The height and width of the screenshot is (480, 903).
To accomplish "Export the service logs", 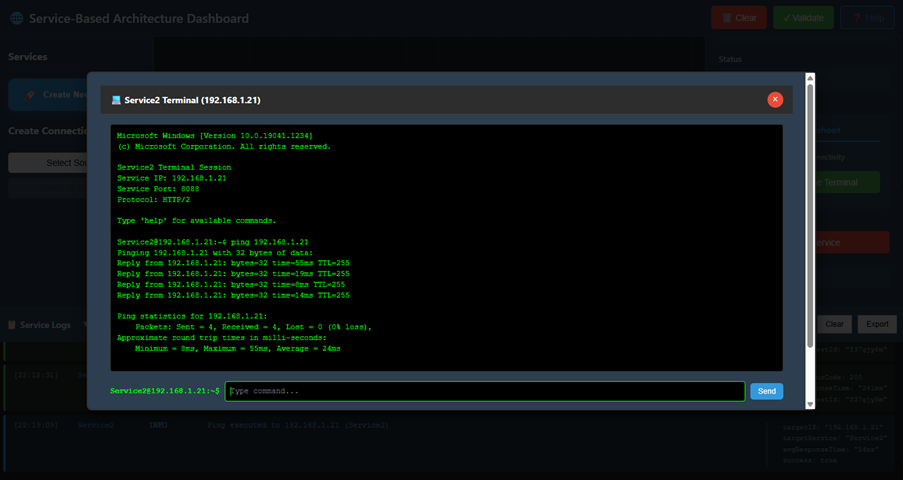I will click(877, 324).
